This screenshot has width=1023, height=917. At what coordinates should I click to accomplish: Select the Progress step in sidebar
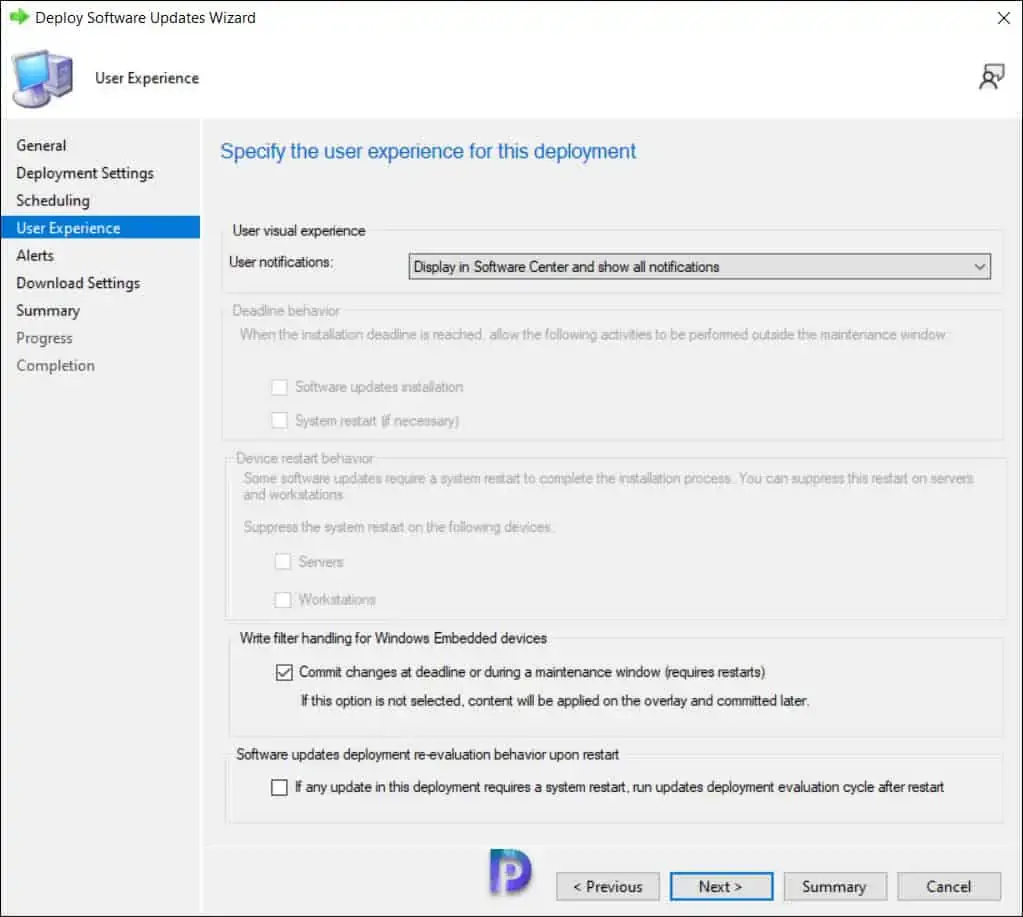click(44, 338)
